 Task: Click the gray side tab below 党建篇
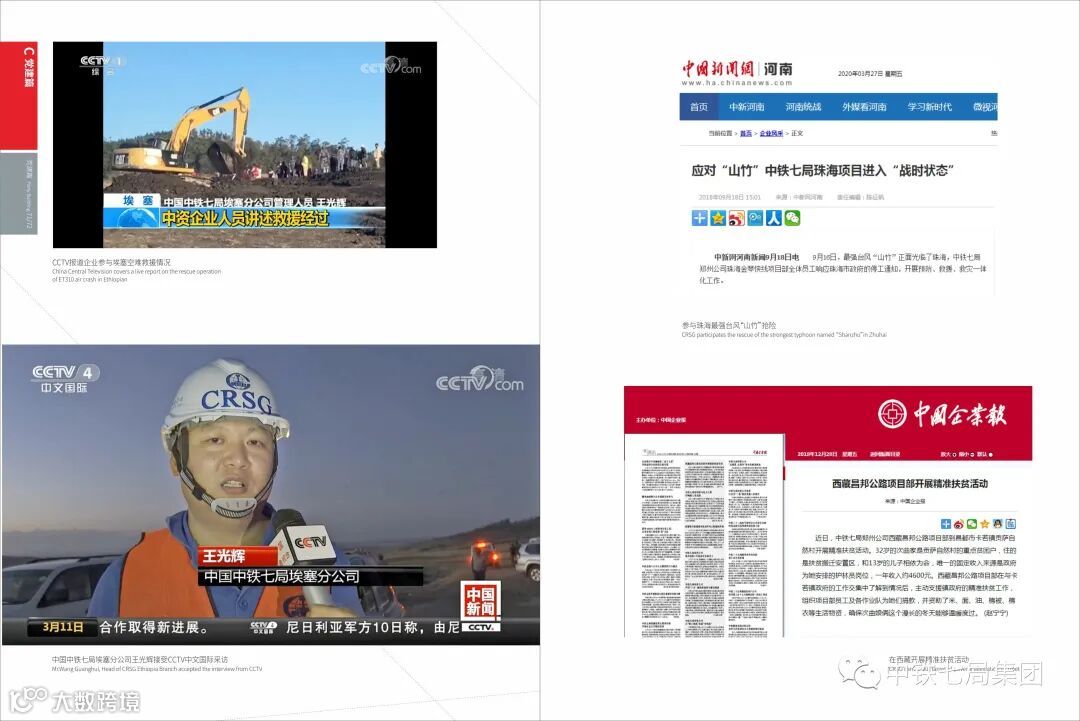click(x=19, y=193)
